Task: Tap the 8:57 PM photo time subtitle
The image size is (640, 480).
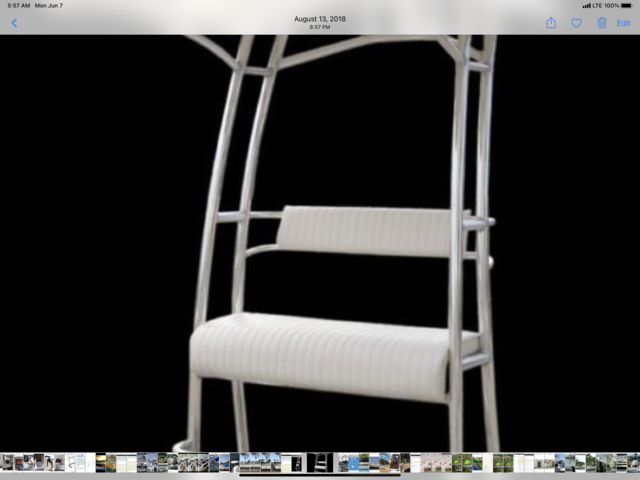Action: [x=320, y=27]
